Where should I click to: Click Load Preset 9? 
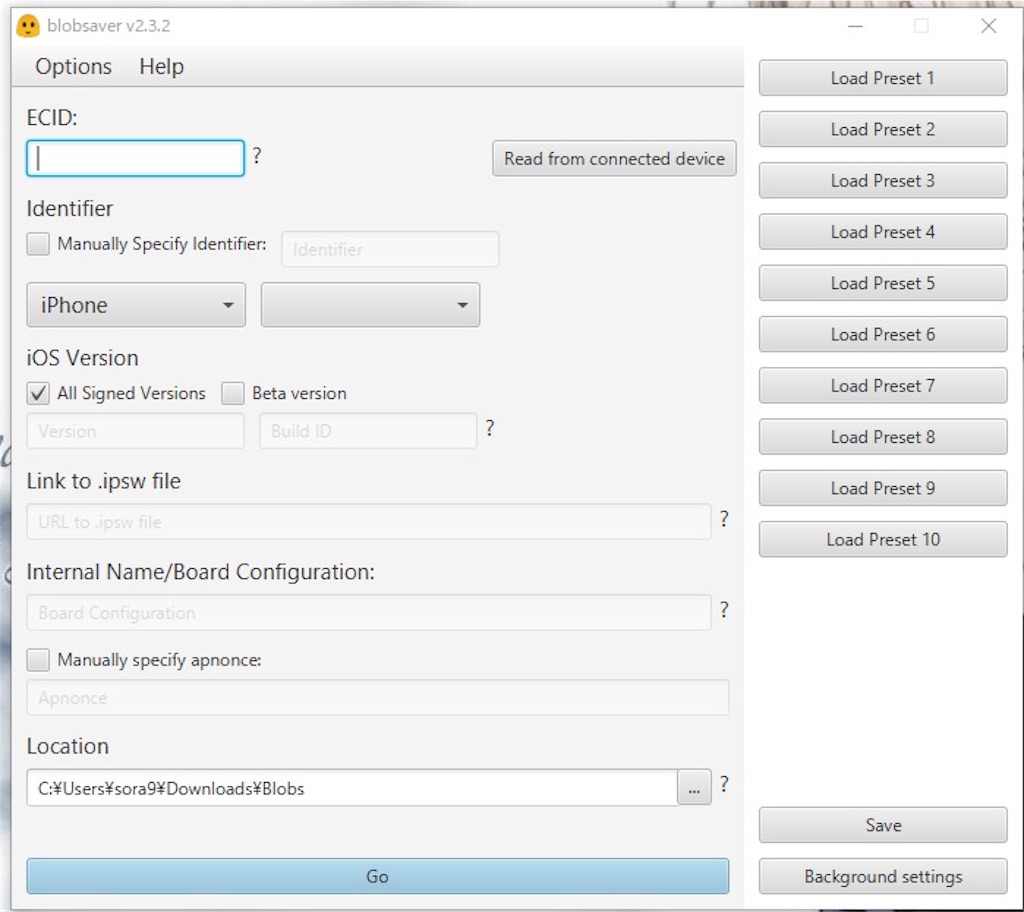point(883,488)
